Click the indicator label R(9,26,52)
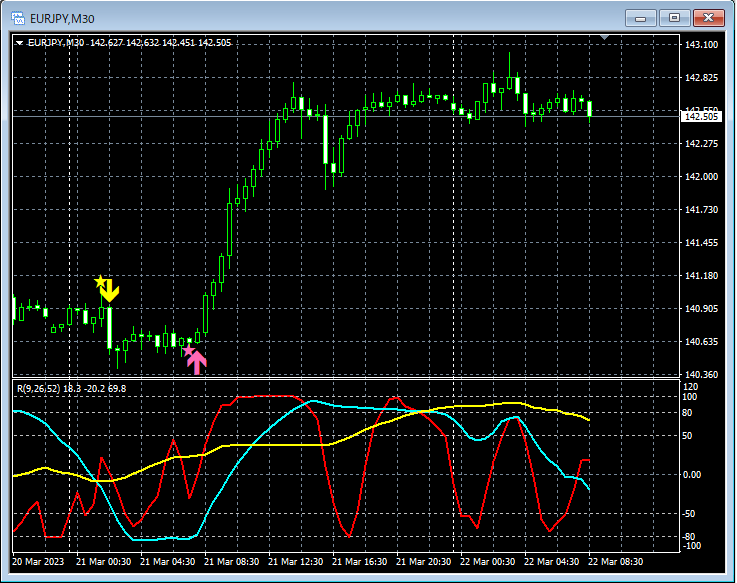Image resolution: width=737 pixels, height=583 pixels. coord(39,389)
